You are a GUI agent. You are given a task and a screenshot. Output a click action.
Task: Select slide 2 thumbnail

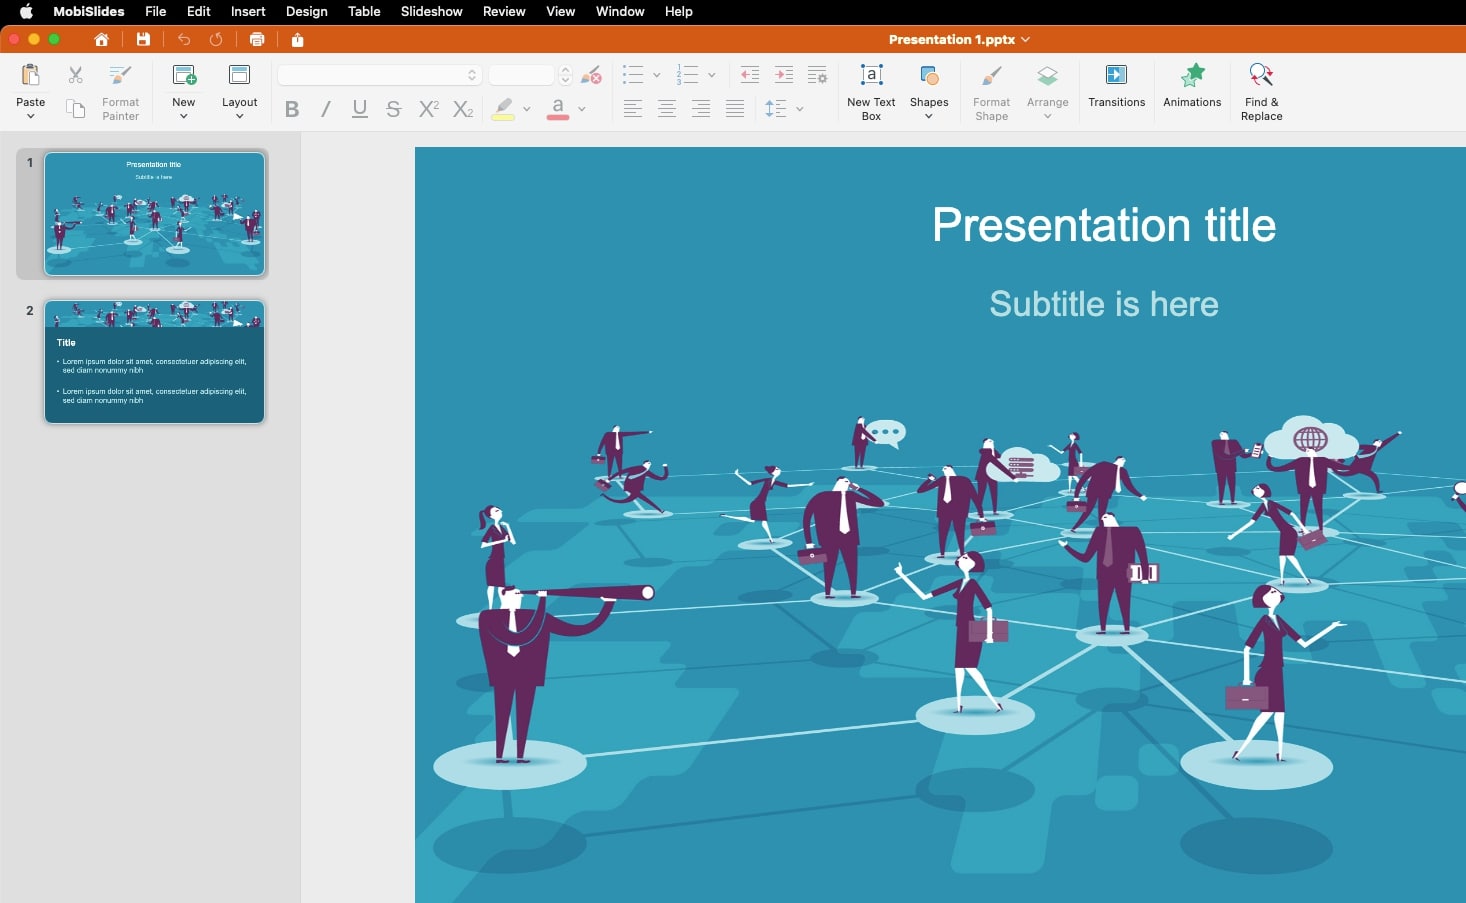click(x=154, y=361)
